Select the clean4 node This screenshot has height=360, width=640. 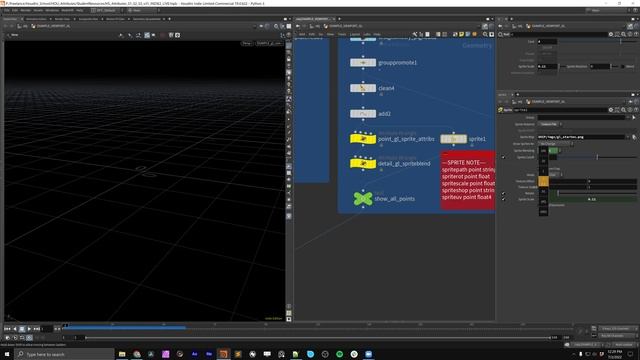(x=363, y=88)
